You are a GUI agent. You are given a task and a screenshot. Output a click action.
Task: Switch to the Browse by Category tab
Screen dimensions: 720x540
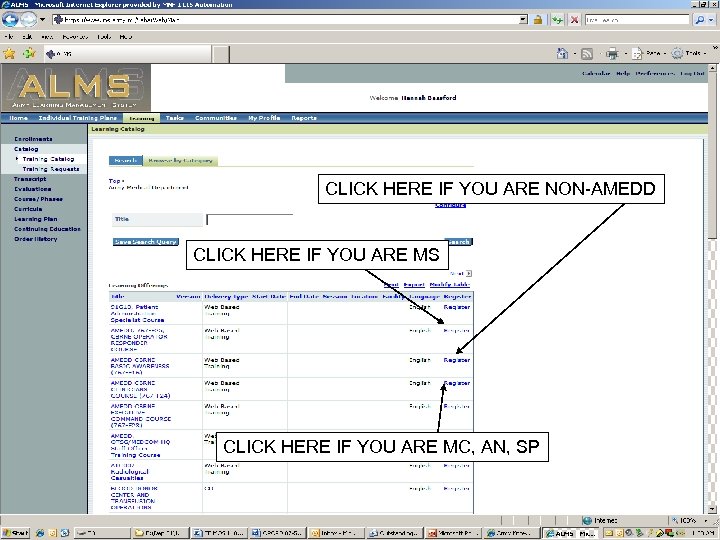point(180,161)
